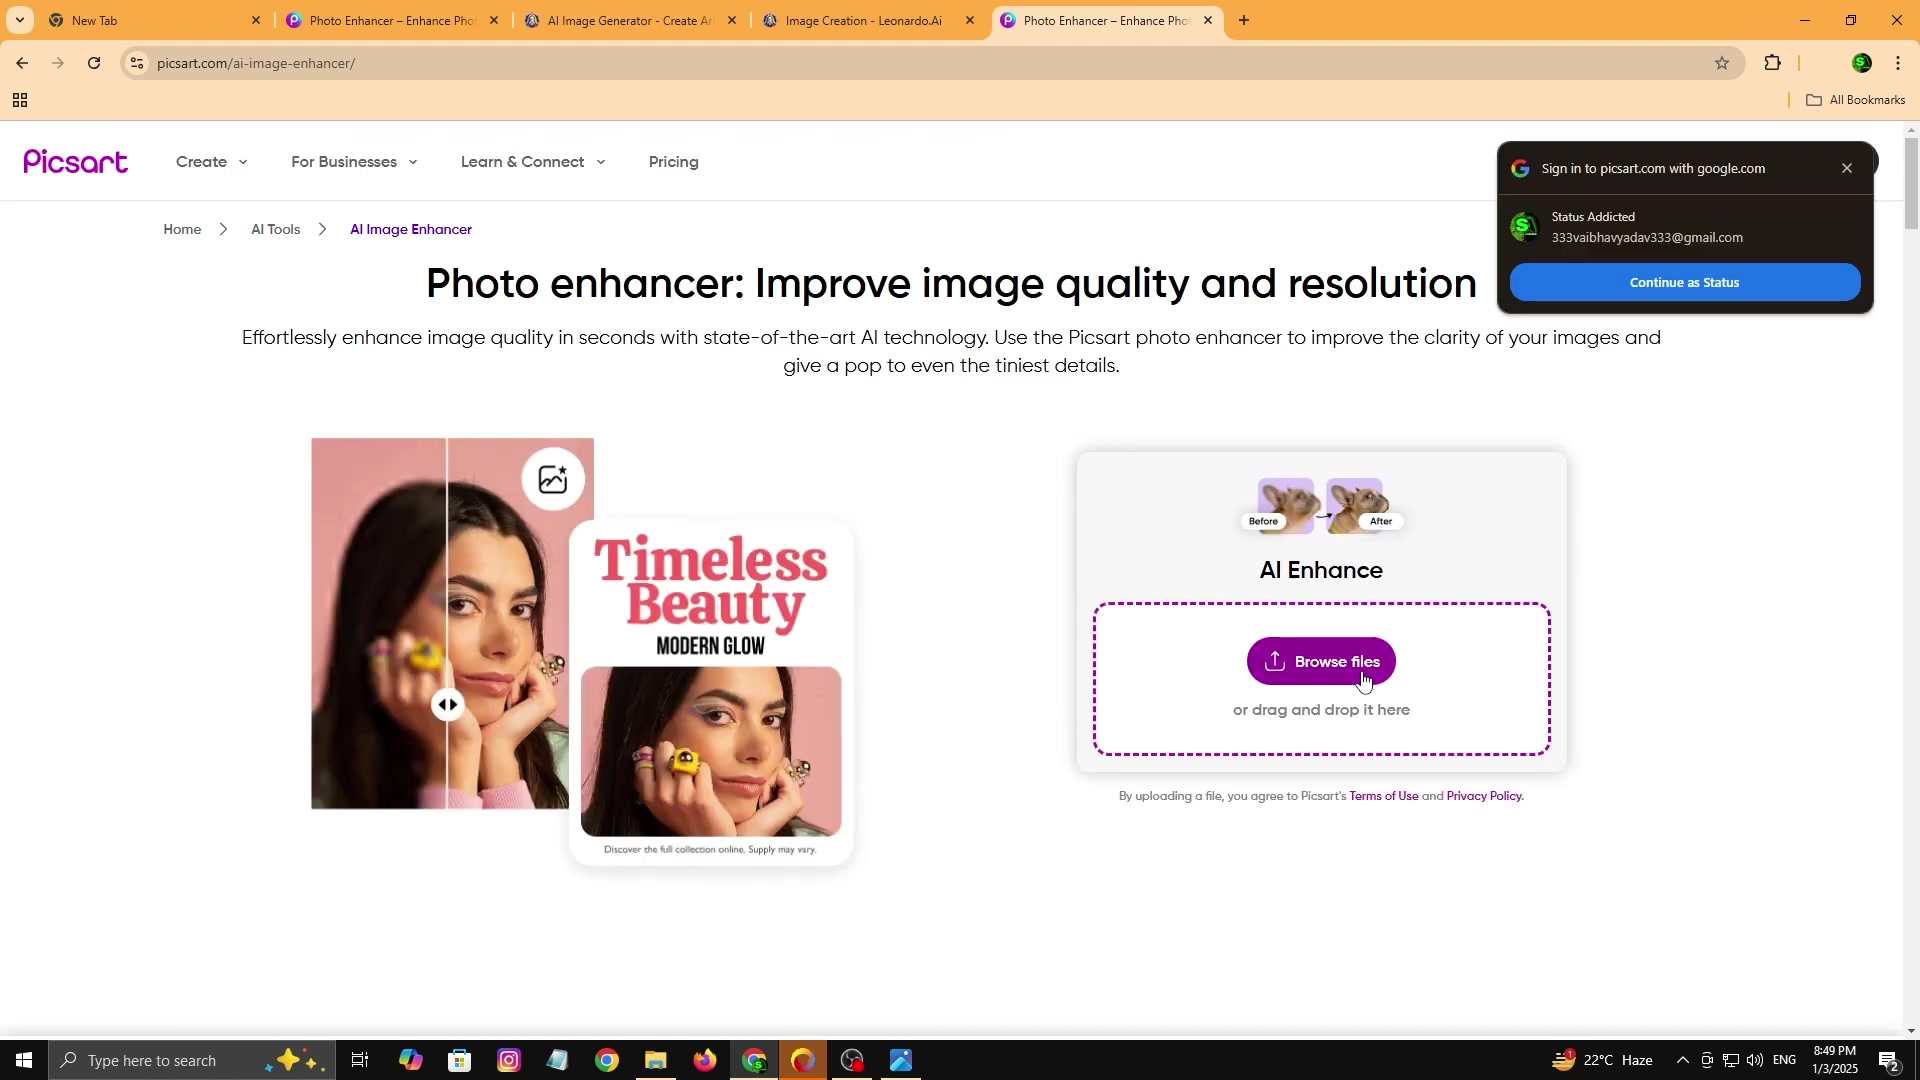Viewport: 1920px width, 1080px height.
Task: Click the Timeless Beauty poster image
Action: [x=711, y=692]
